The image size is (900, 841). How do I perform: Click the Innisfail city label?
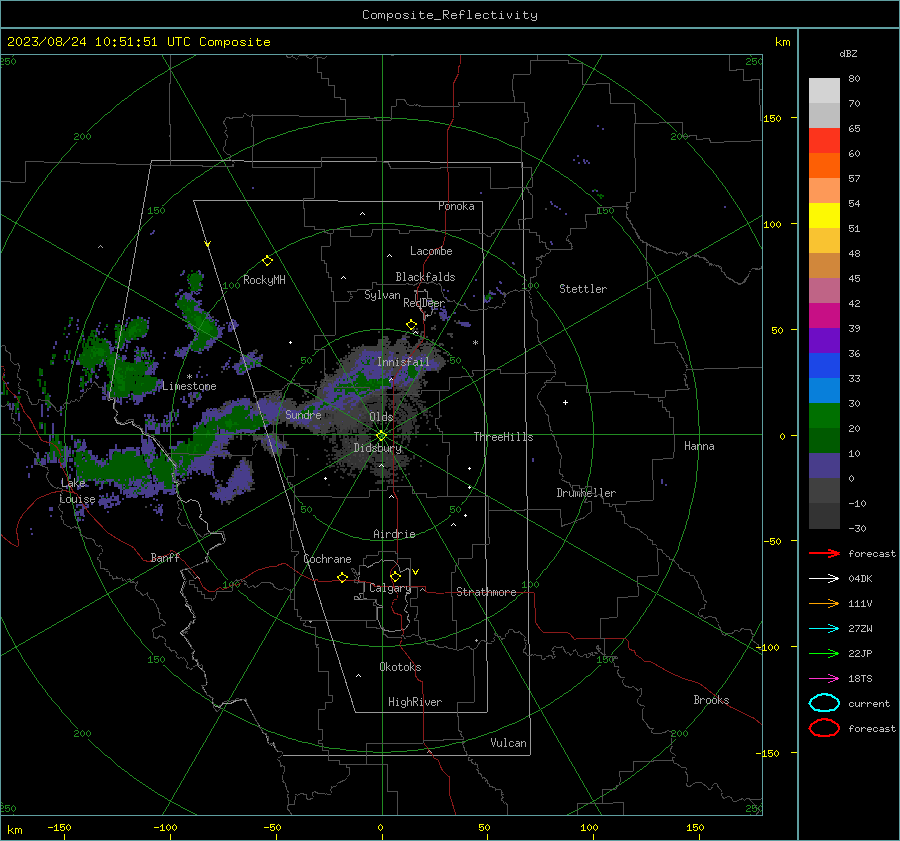[x=403, y=362]
